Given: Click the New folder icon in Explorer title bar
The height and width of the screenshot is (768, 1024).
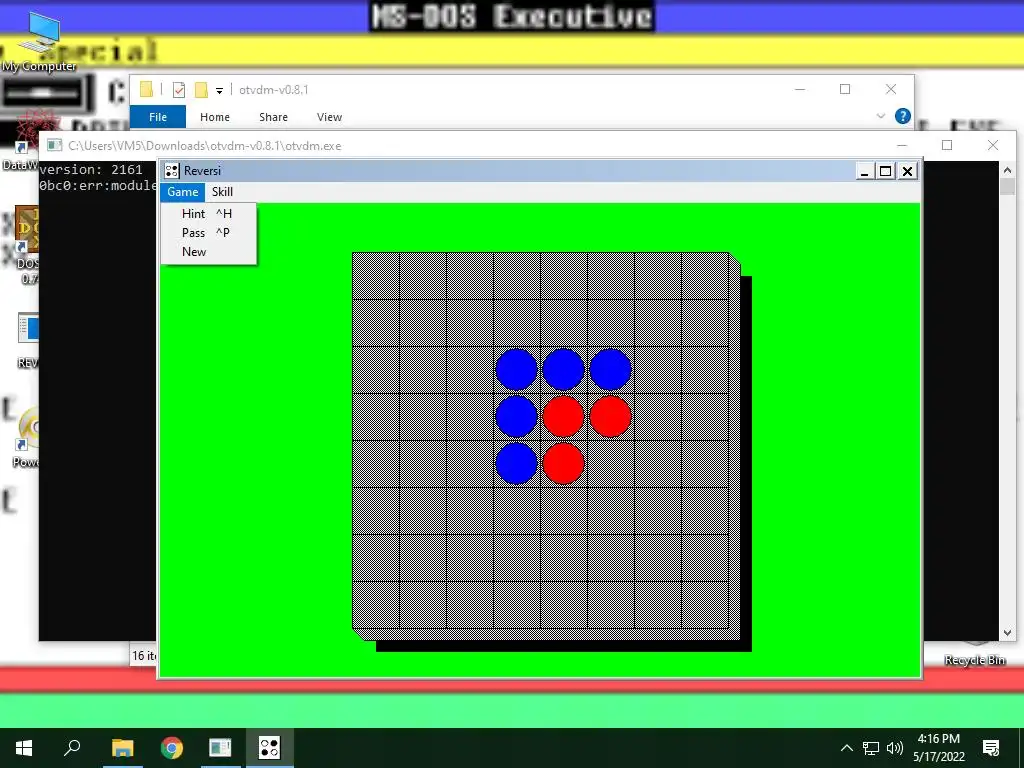Looking at the screenshot, I should (201, 90).
